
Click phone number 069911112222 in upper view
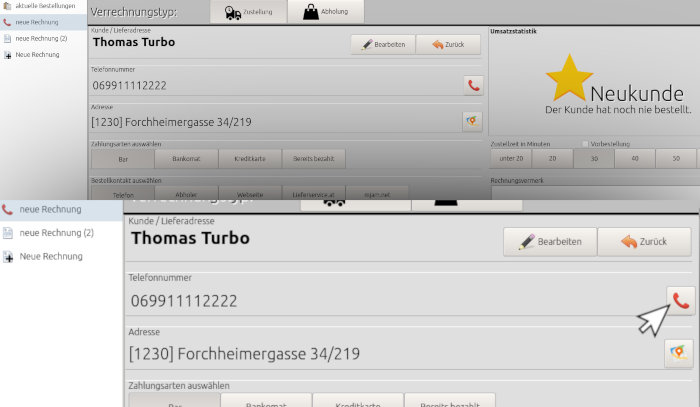click(x=129, y=86)
